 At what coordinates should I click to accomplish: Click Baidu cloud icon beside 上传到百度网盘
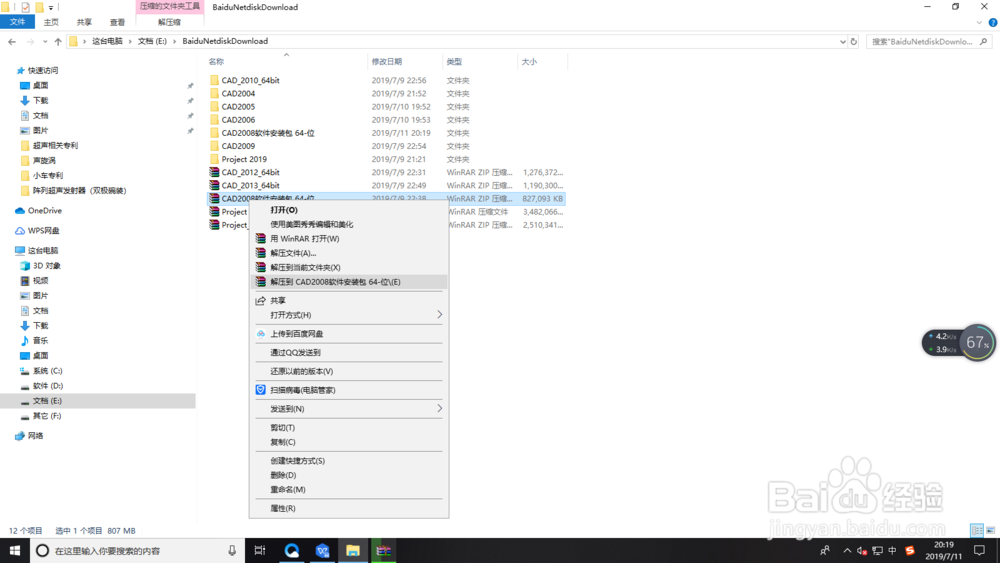coord(261,333)
